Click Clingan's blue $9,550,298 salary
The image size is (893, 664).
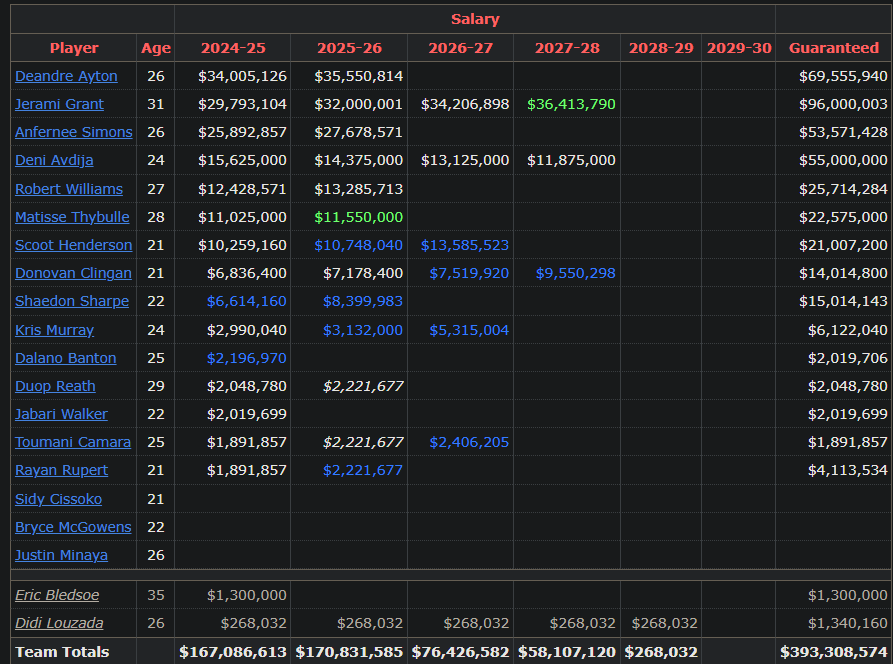click(x=575, y=273)
